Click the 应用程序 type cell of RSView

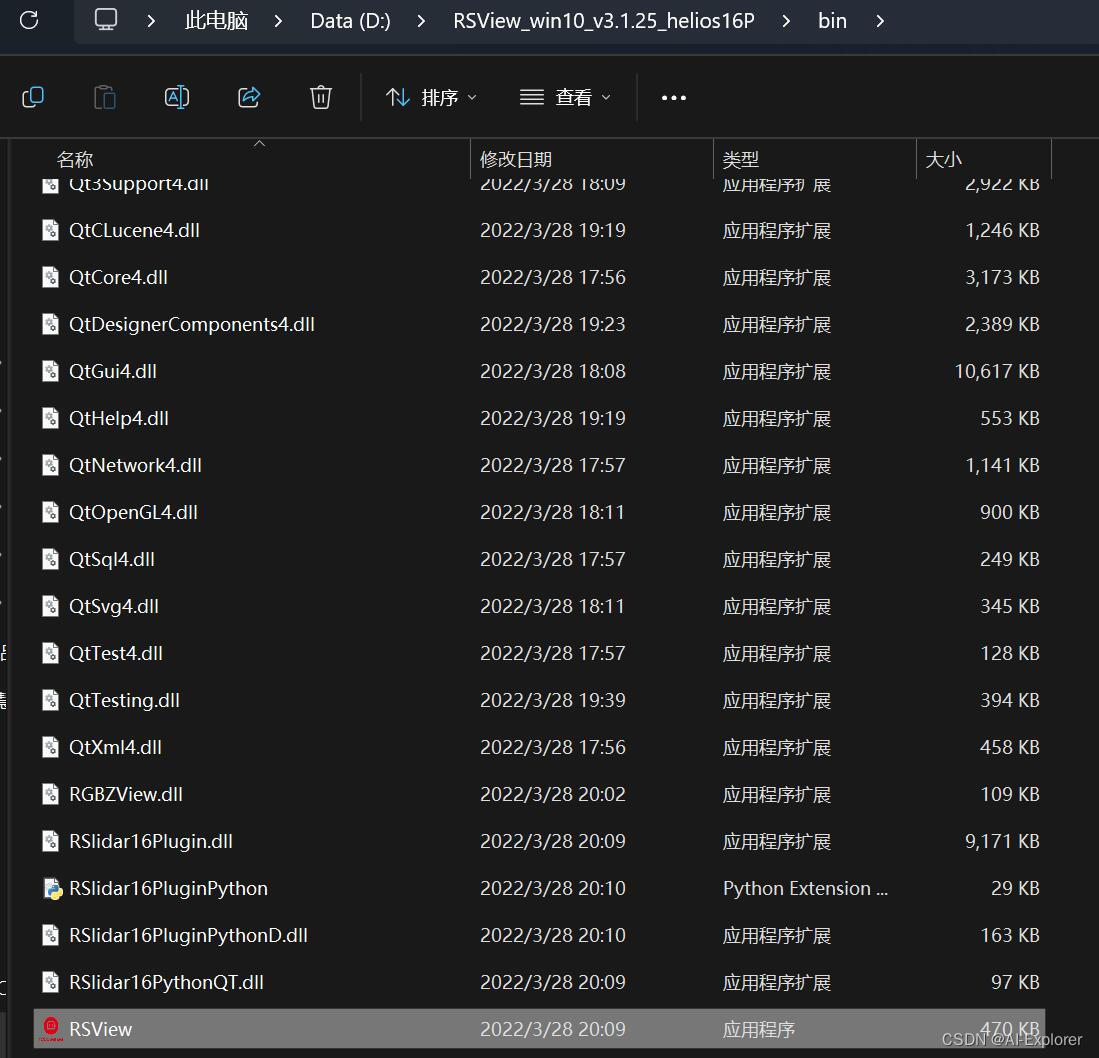coord(759,1029)
